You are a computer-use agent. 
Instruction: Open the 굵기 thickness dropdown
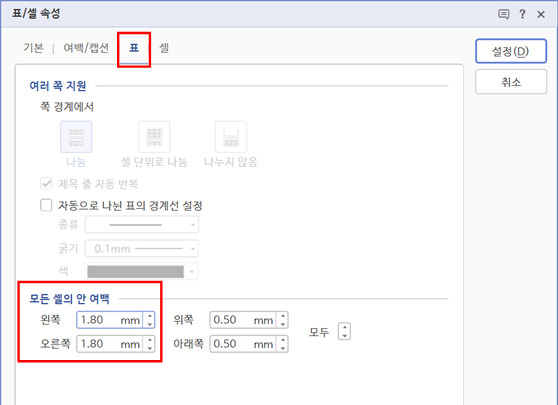[x=142, y=248]
